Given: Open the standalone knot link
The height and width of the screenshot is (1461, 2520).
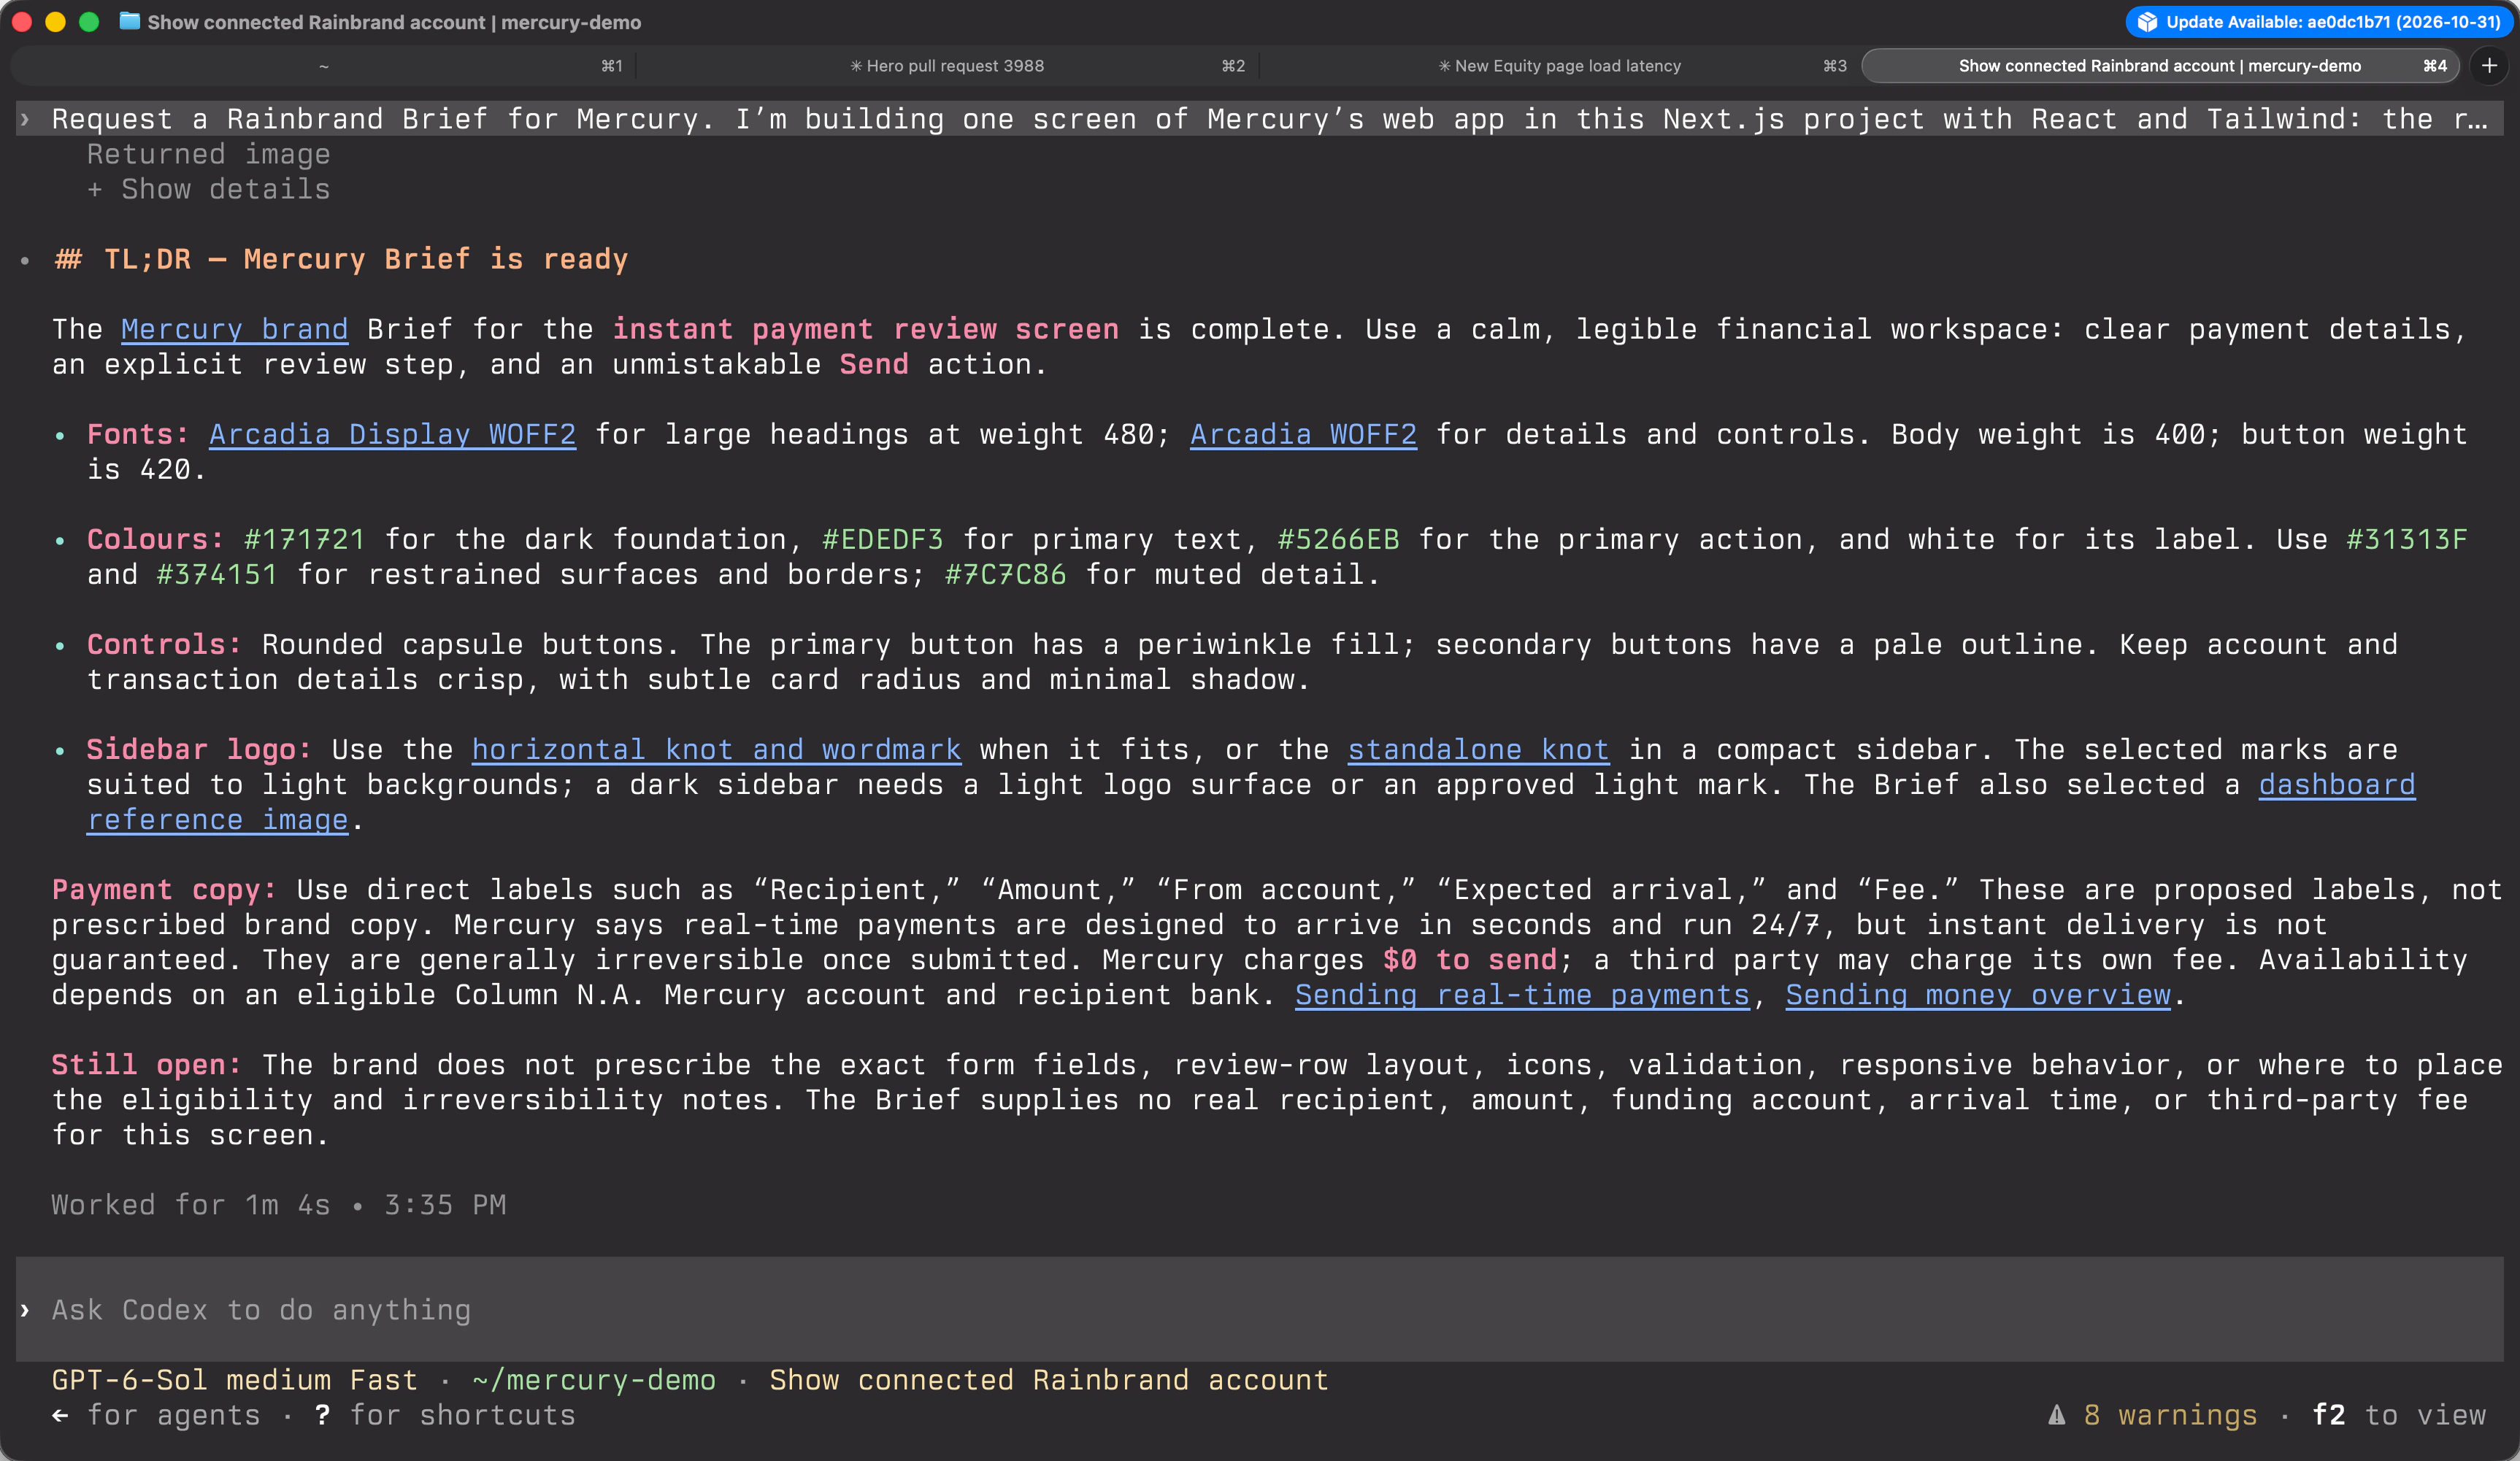Looking at the screenshot, I should tap(1478, 749).
